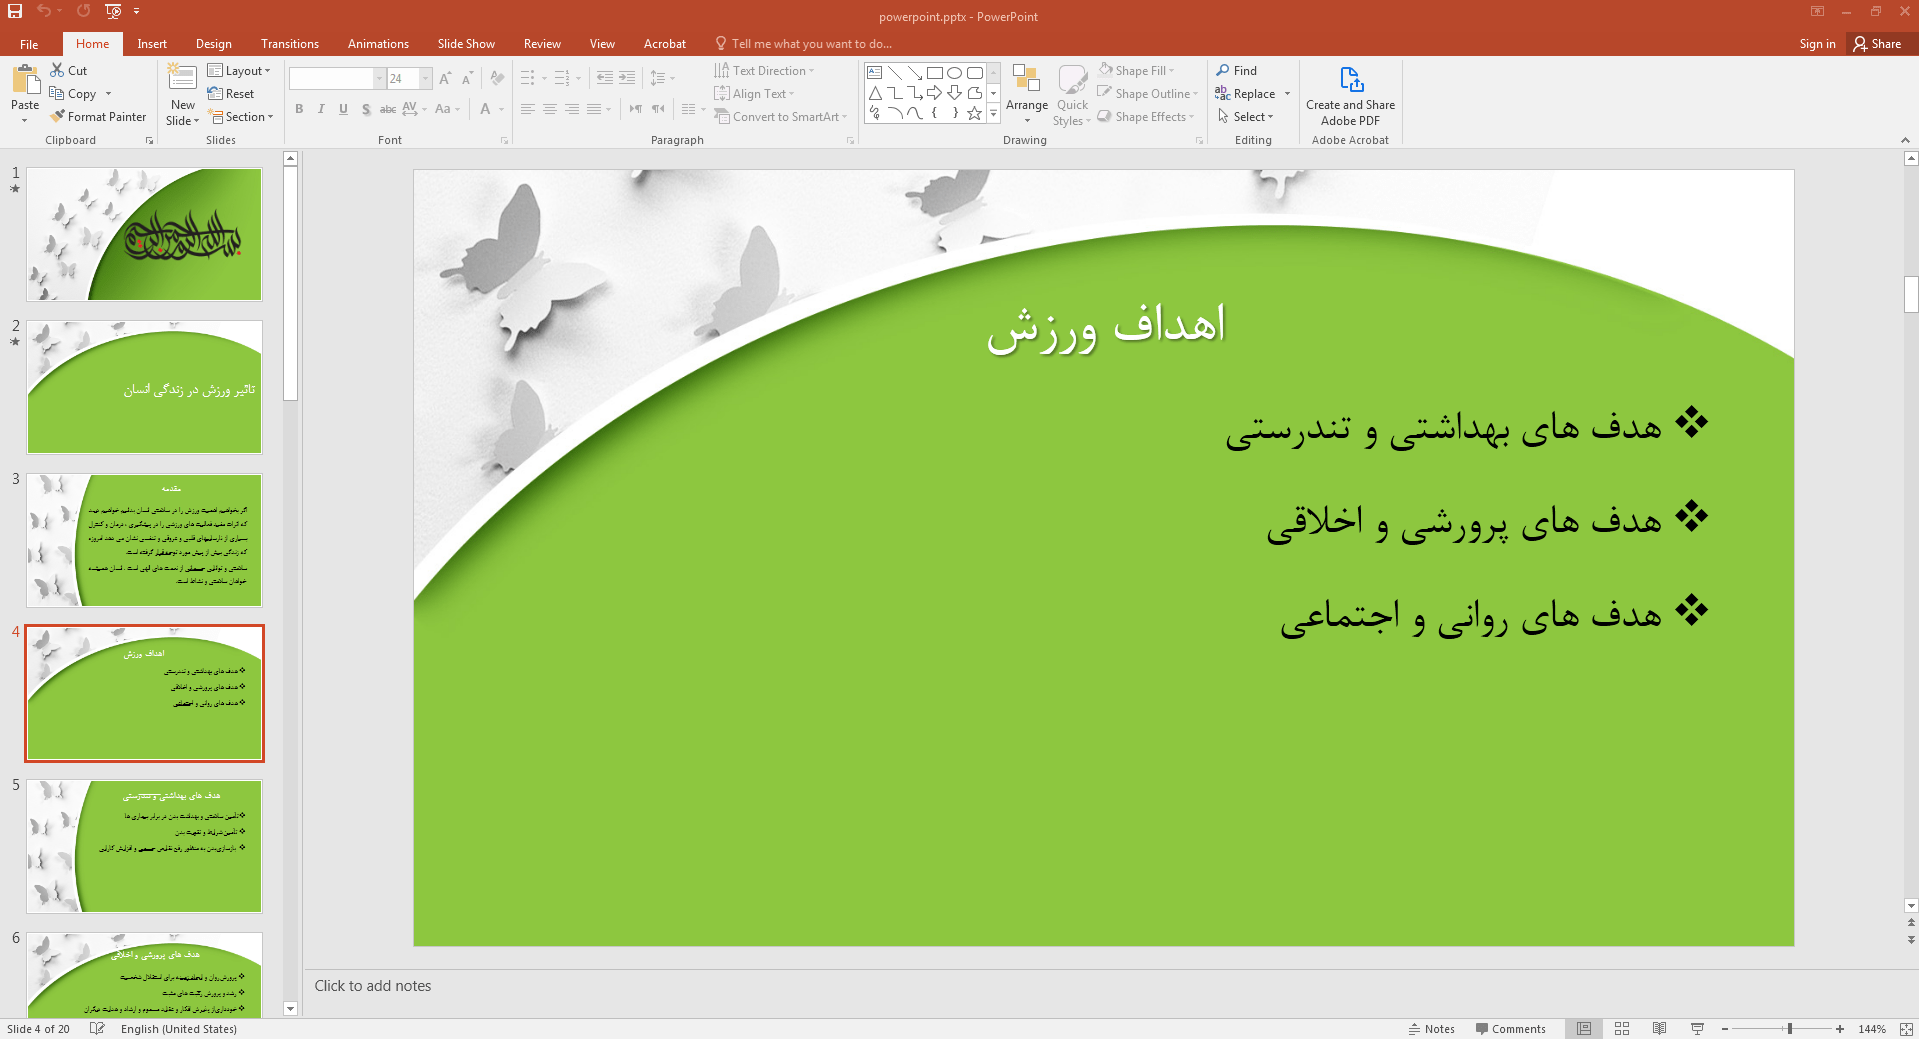Viewport: 1919px width, 1039px height.
Task: Open the Text Direction dropdown
Action: point(764,70)
